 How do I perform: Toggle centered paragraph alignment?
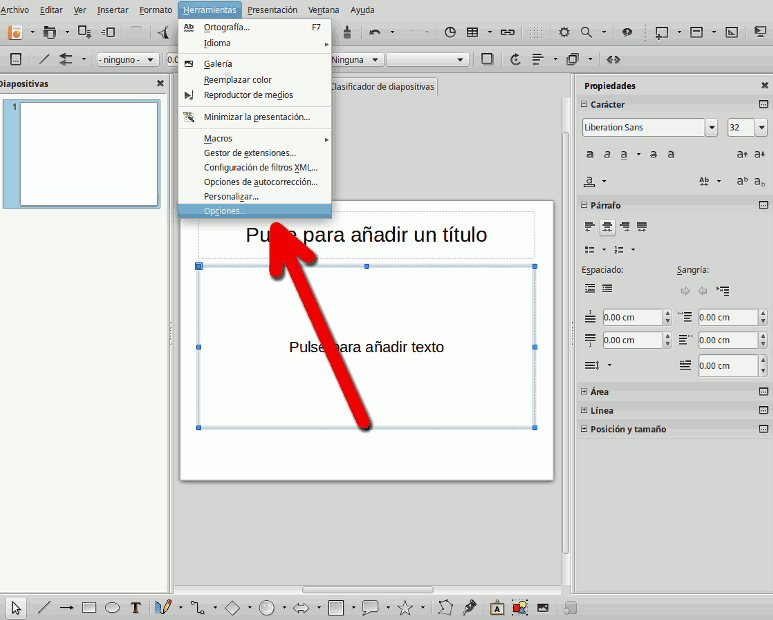[607, 226]
